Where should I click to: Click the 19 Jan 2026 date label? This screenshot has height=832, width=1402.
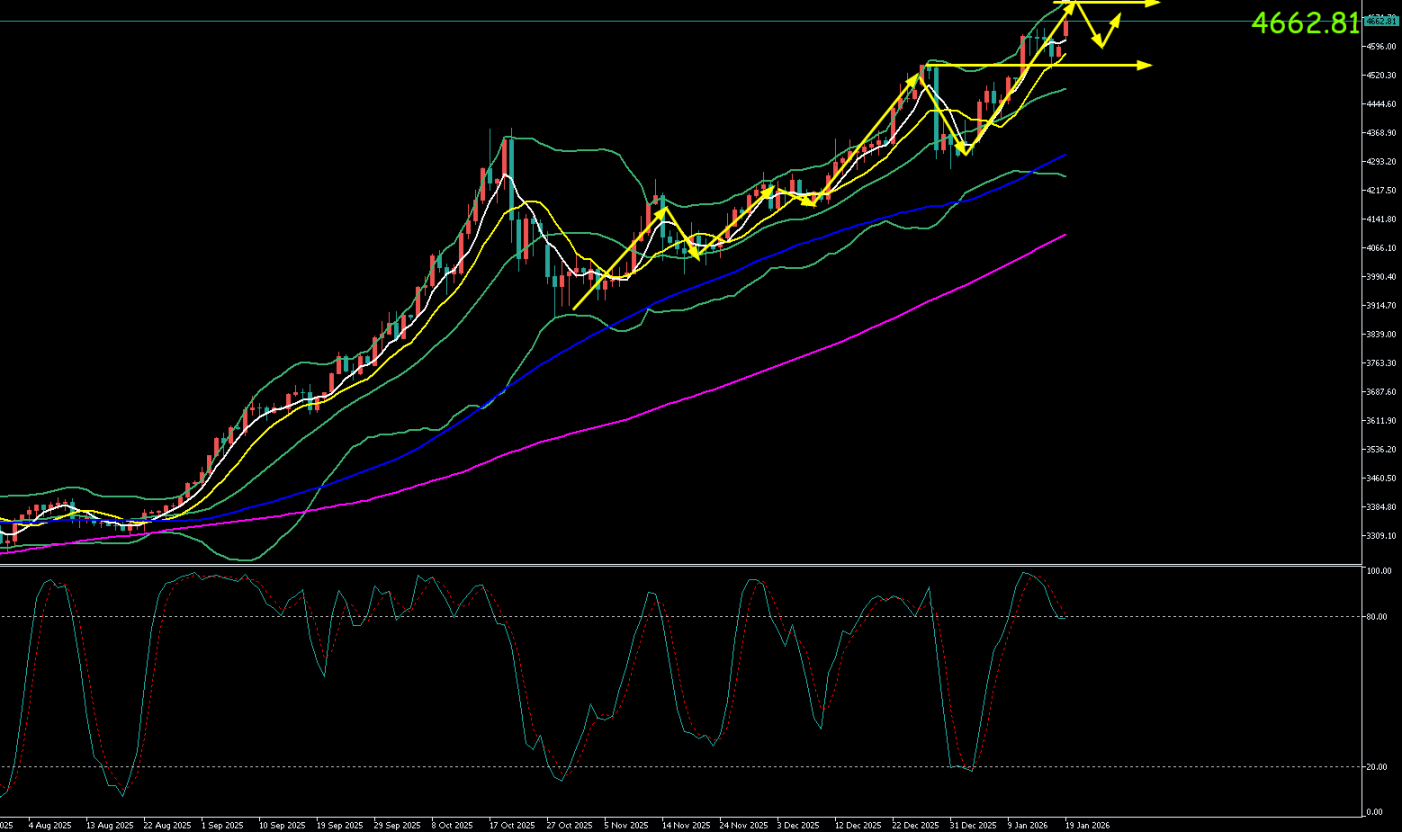1086,826
